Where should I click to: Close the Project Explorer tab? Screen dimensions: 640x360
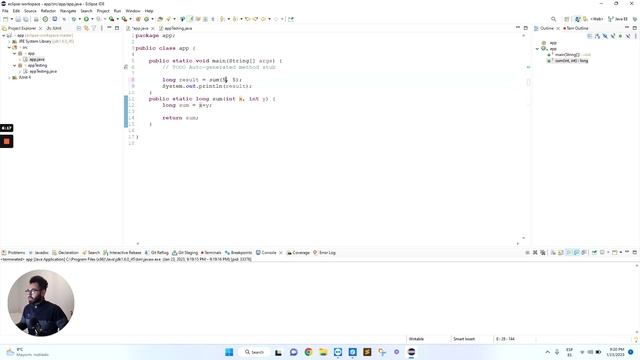(x=40, y=28)
